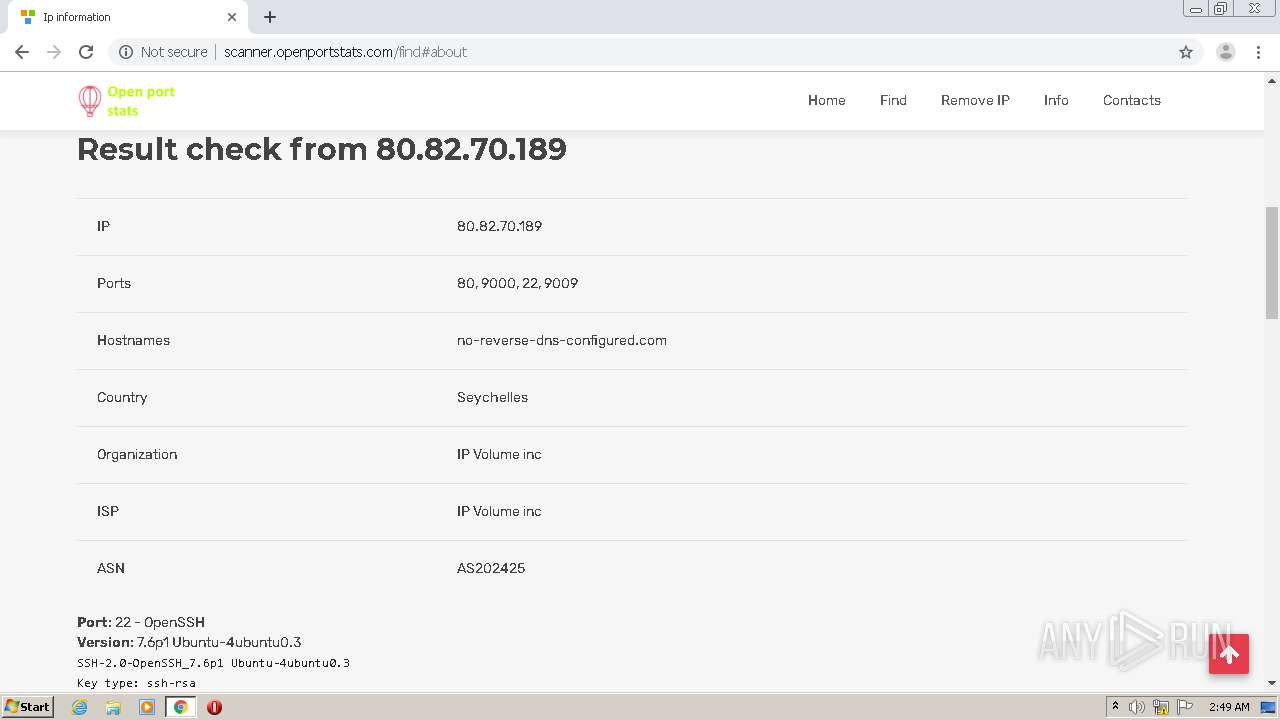Select the ports value 80, 9000, 22, 9009
This screenshot has height=720, width=1280.
pos(517,283)
